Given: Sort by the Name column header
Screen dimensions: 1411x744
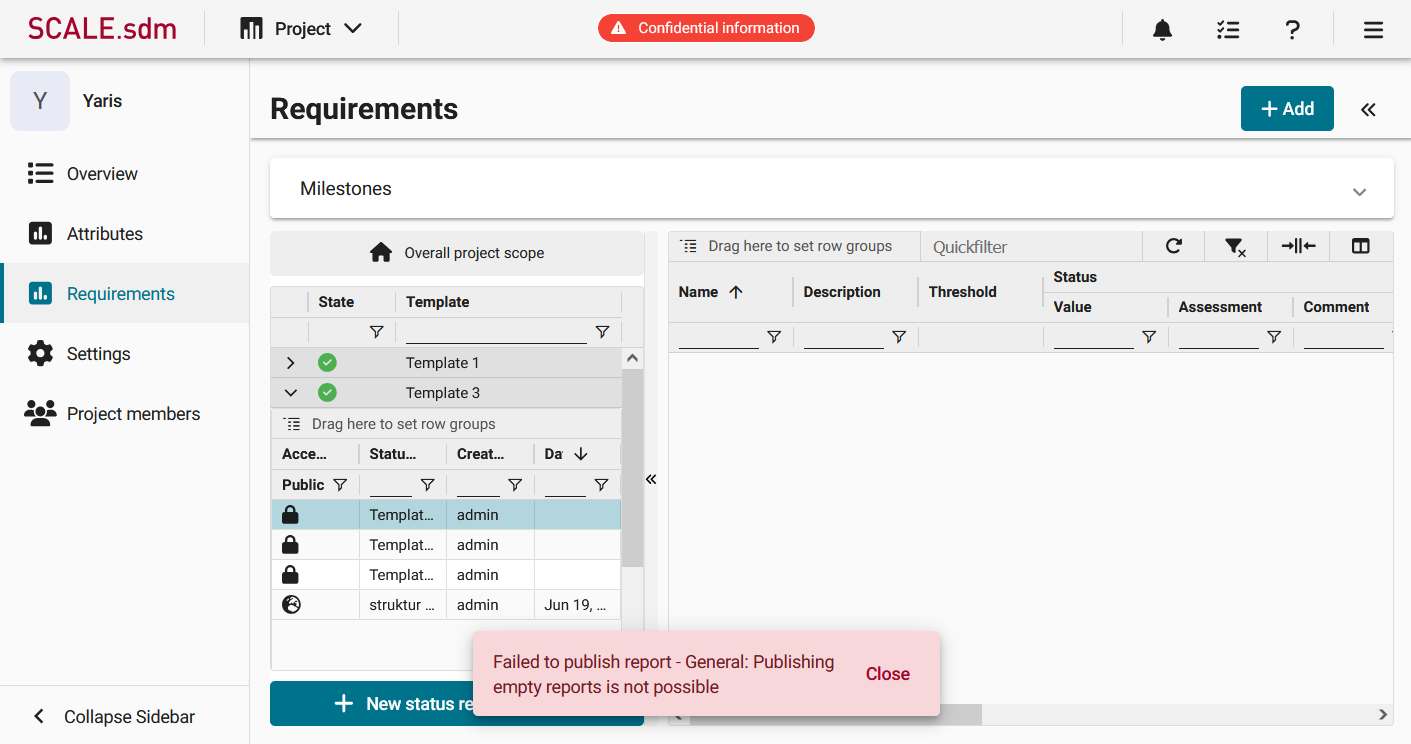Looking at the screenshot, I should pos(710,292).
